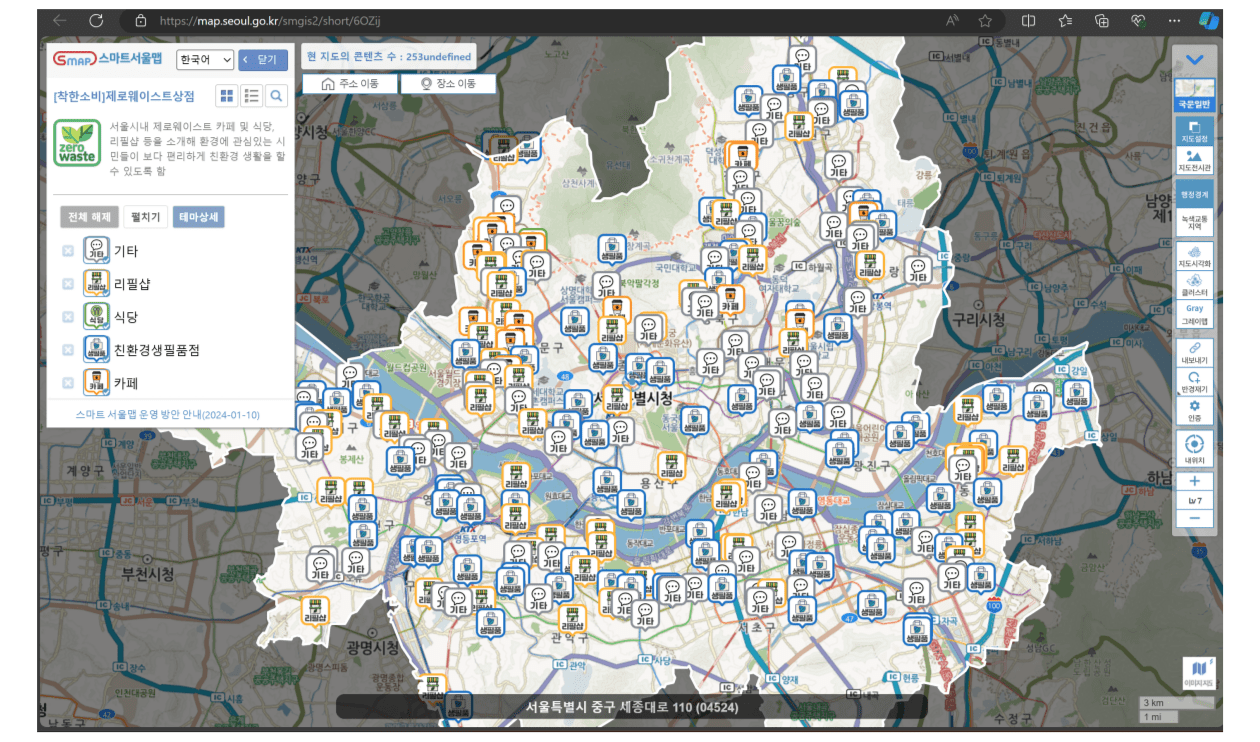
Task: Zoom in with the plus button
Action: point(1194,481)
